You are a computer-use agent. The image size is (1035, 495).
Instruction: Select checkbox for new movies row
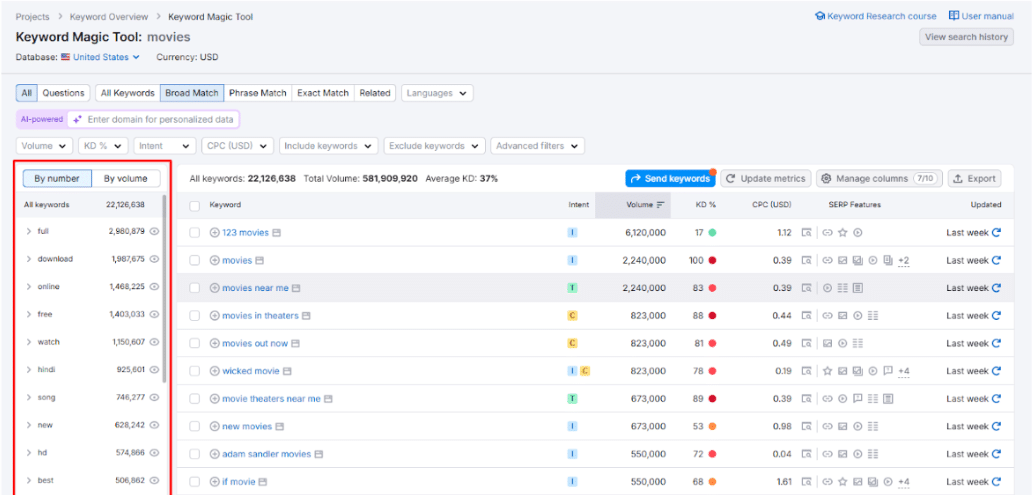tap(195, 426)
